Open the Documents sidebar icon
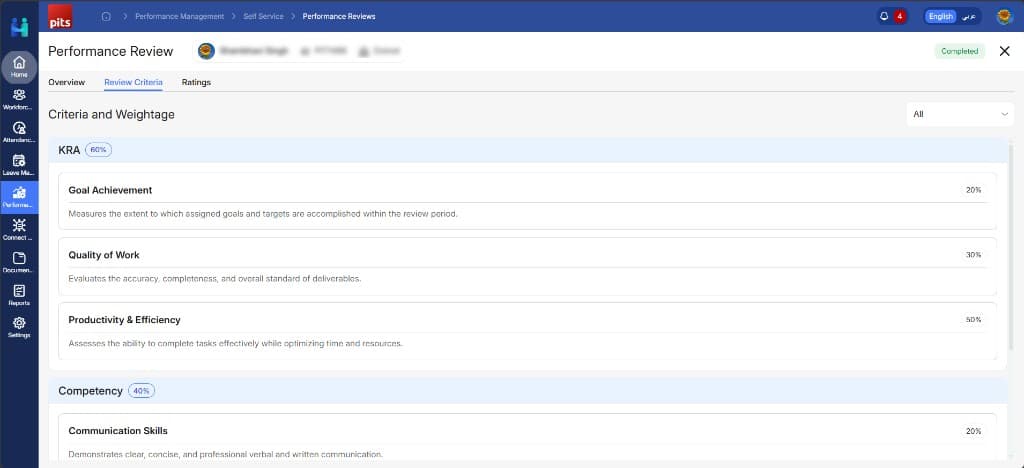Viewport: 1024px width, 468px height. (19, 262)
